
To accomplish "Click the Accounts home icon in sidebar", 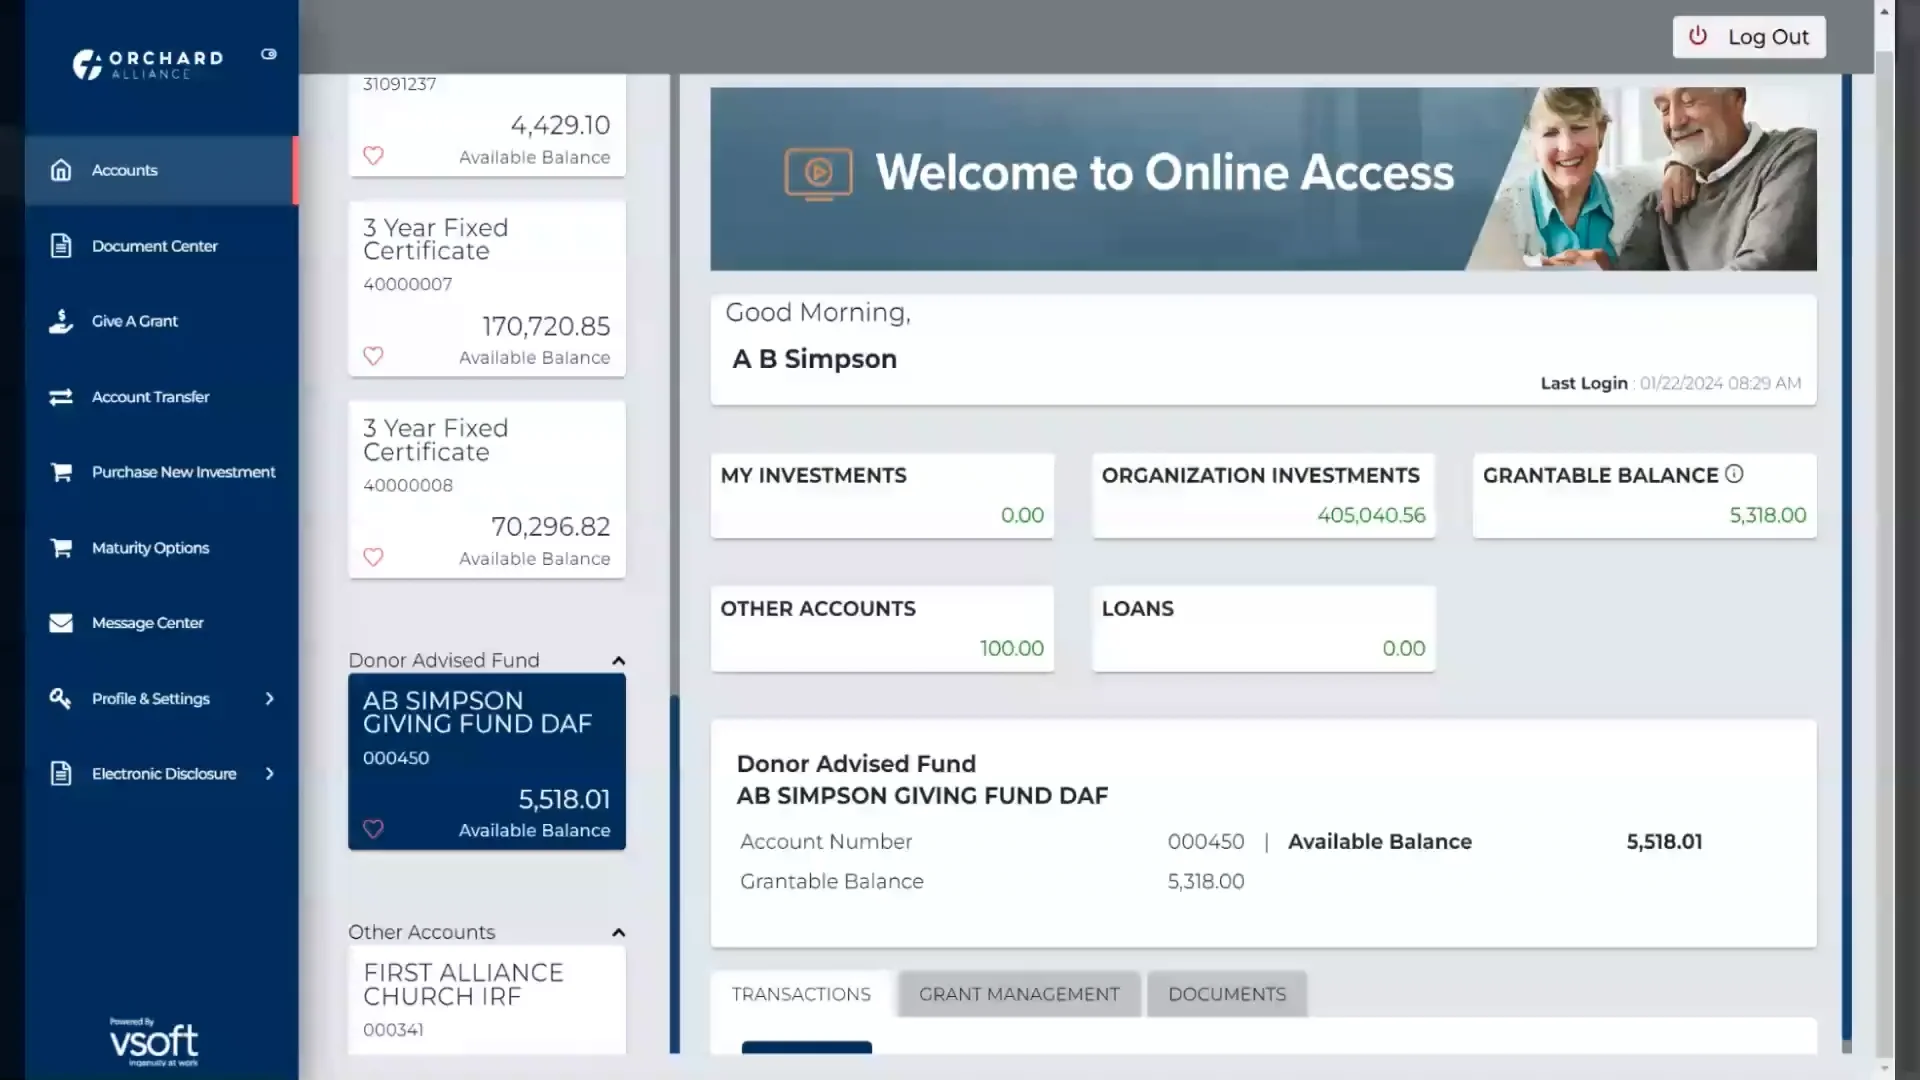I will (61, 170).
